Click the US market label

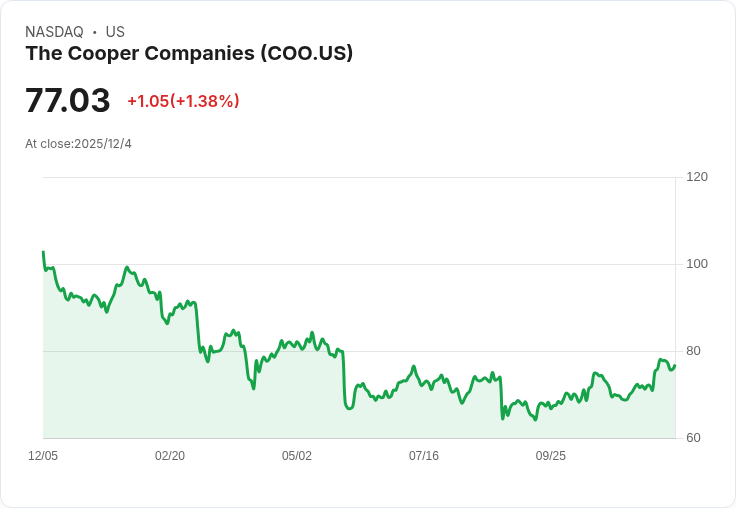pos(115,32)
